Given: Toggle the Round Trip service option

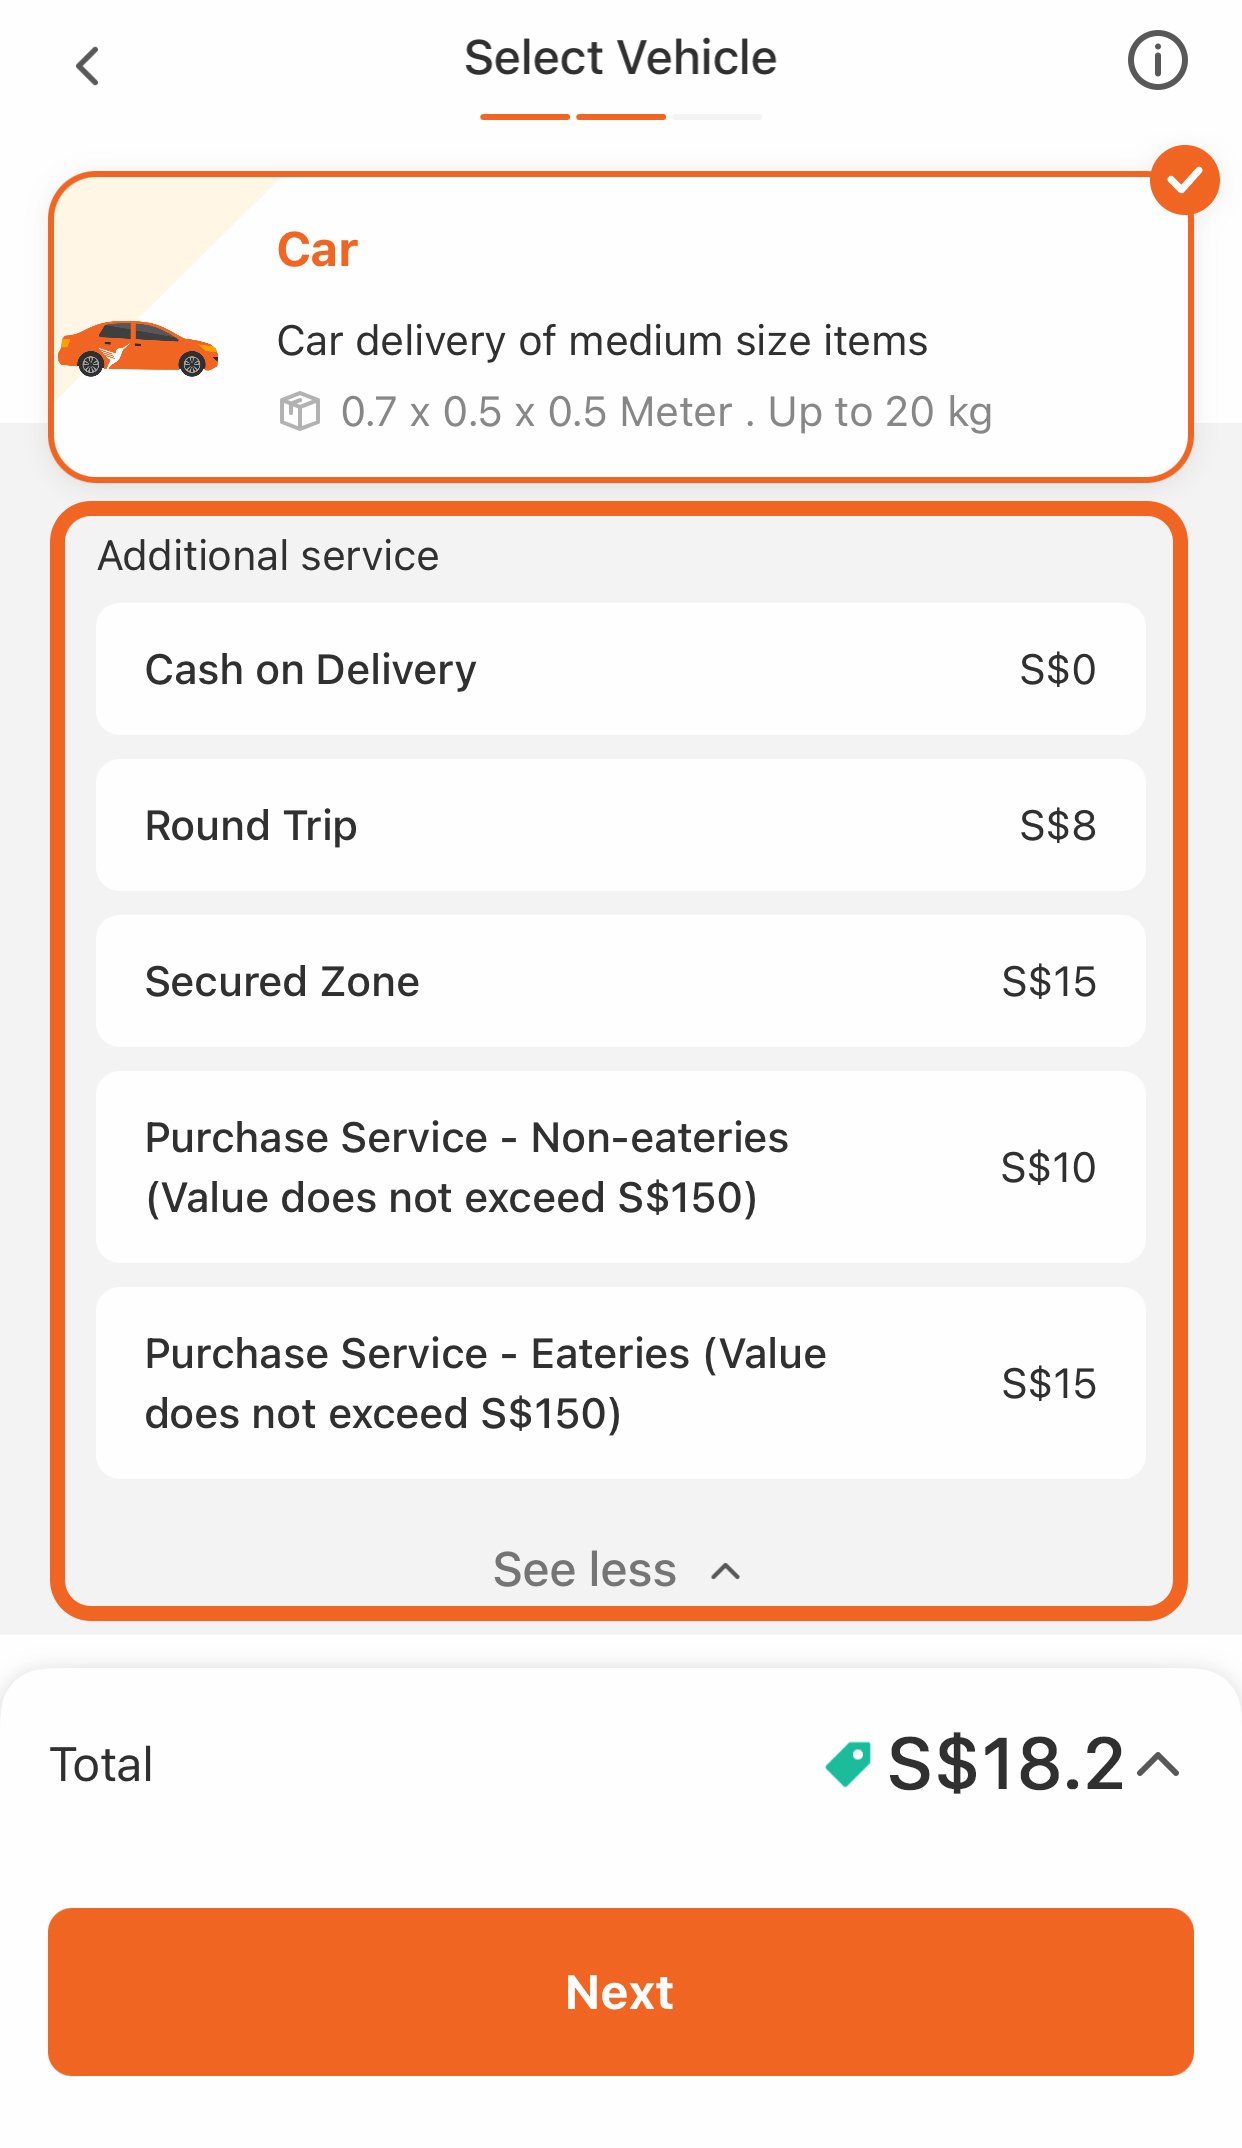Looking at the screenshot, I should (x=620, y=825).
